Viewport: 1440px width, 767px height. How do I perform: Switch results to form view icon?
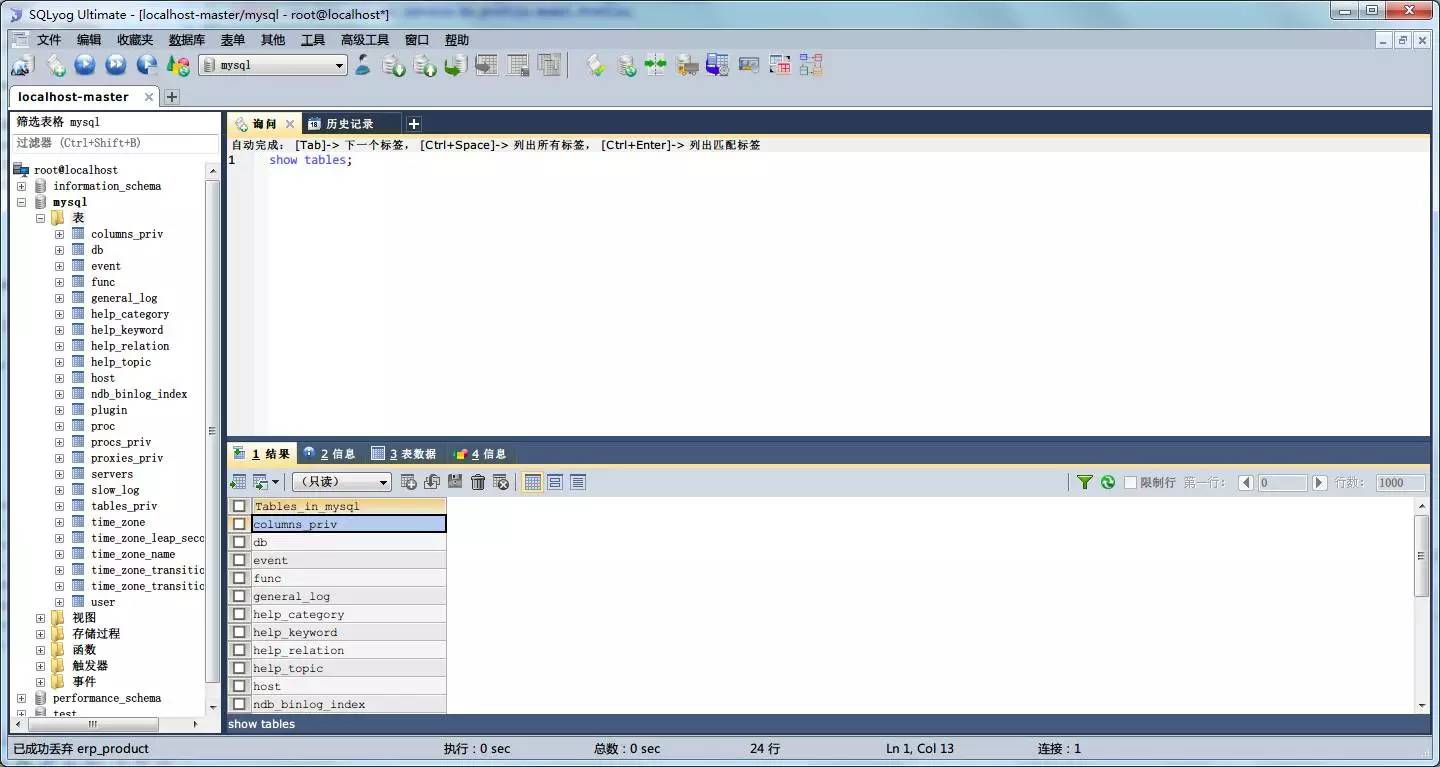pyautogui.click(x=555, y=482)
